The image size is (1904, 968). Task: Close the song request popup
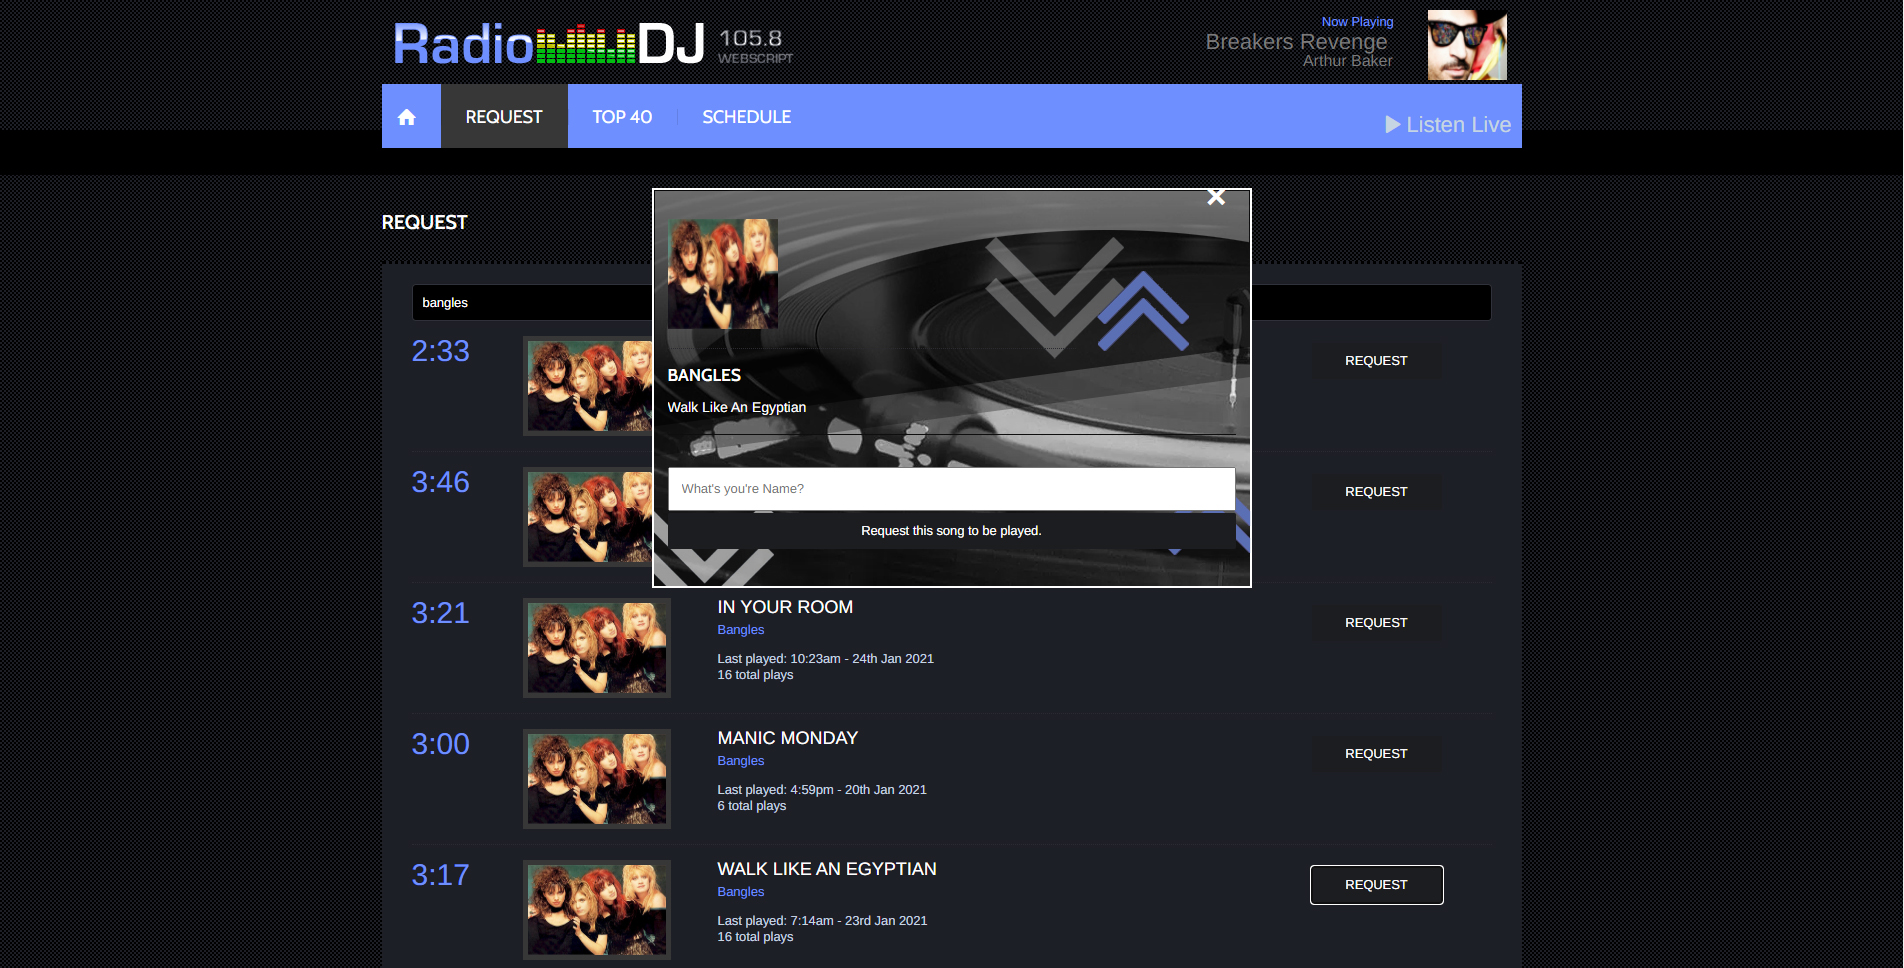1216,197
